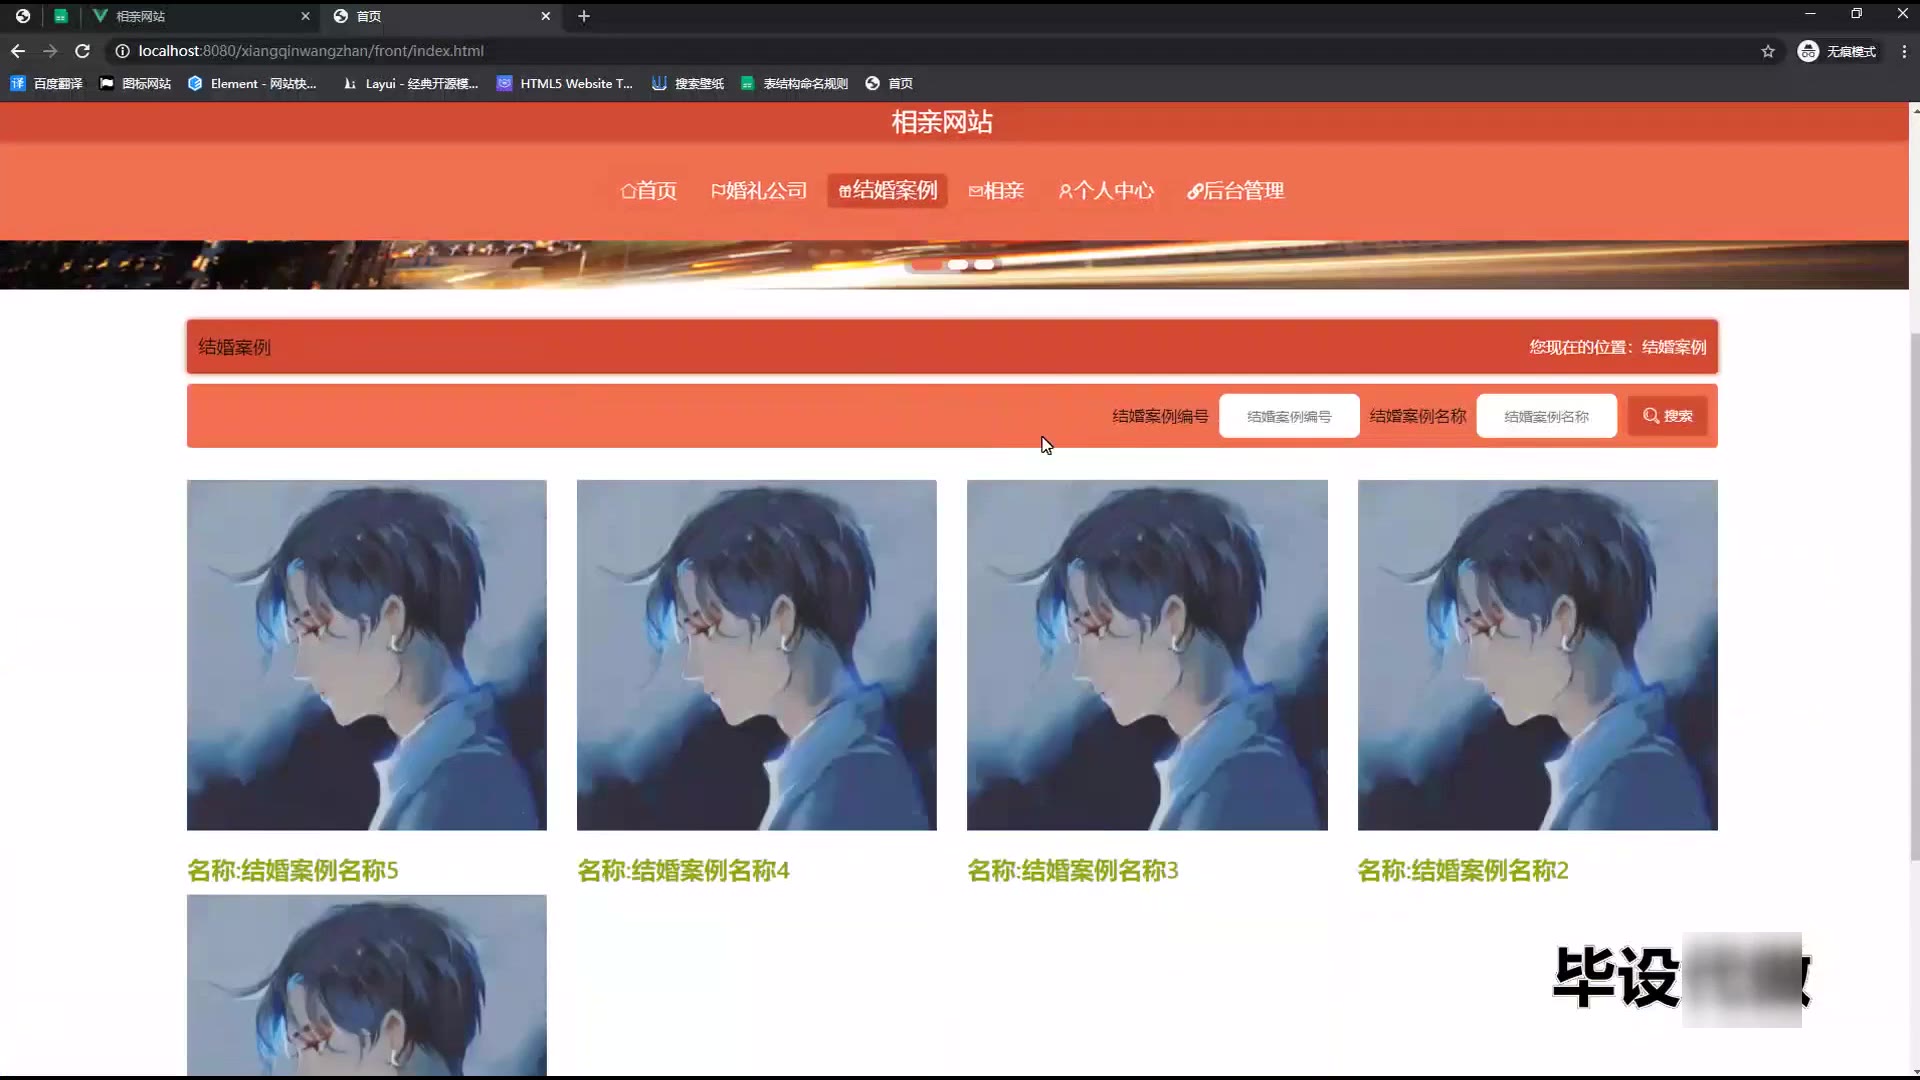The width and height of the screenshot is (1920, 1080).
Task: Click the green sheet pinned tab icon
Action: point(61,16)
